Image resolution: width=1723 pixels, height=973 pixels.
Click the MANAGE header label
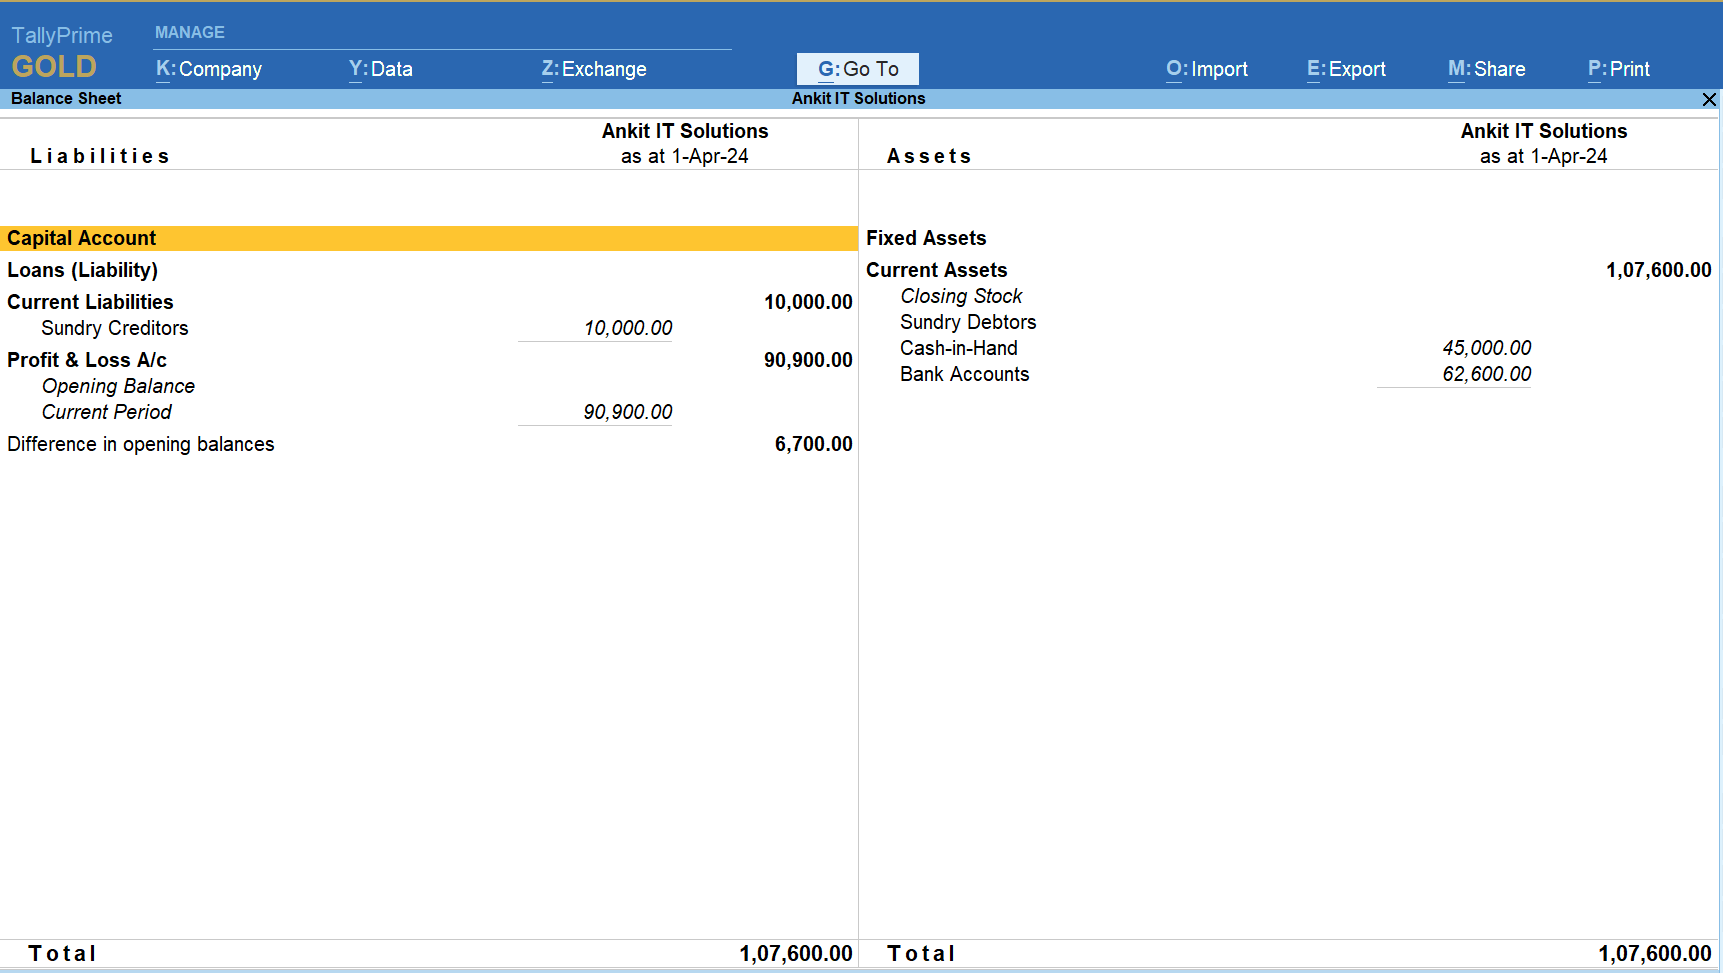click(x=190, y=32)
